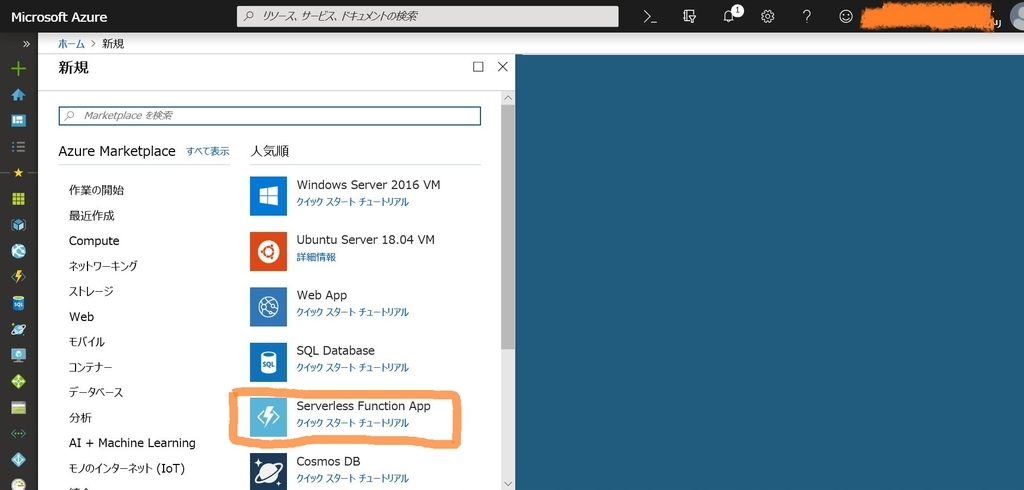Click すべて表示 next to Azure Marketplace
The image size is (1024, 490).
[x=208, y=151]
